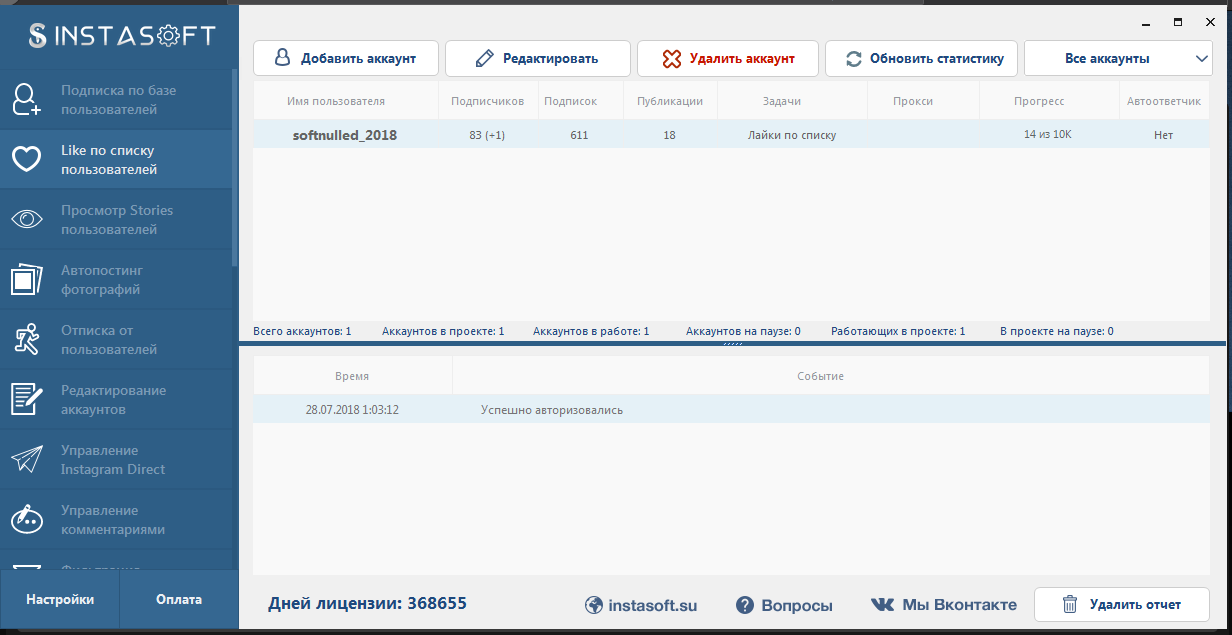
Task: Switch to the "Настройки" tab
Action: [x=59, y=599]
